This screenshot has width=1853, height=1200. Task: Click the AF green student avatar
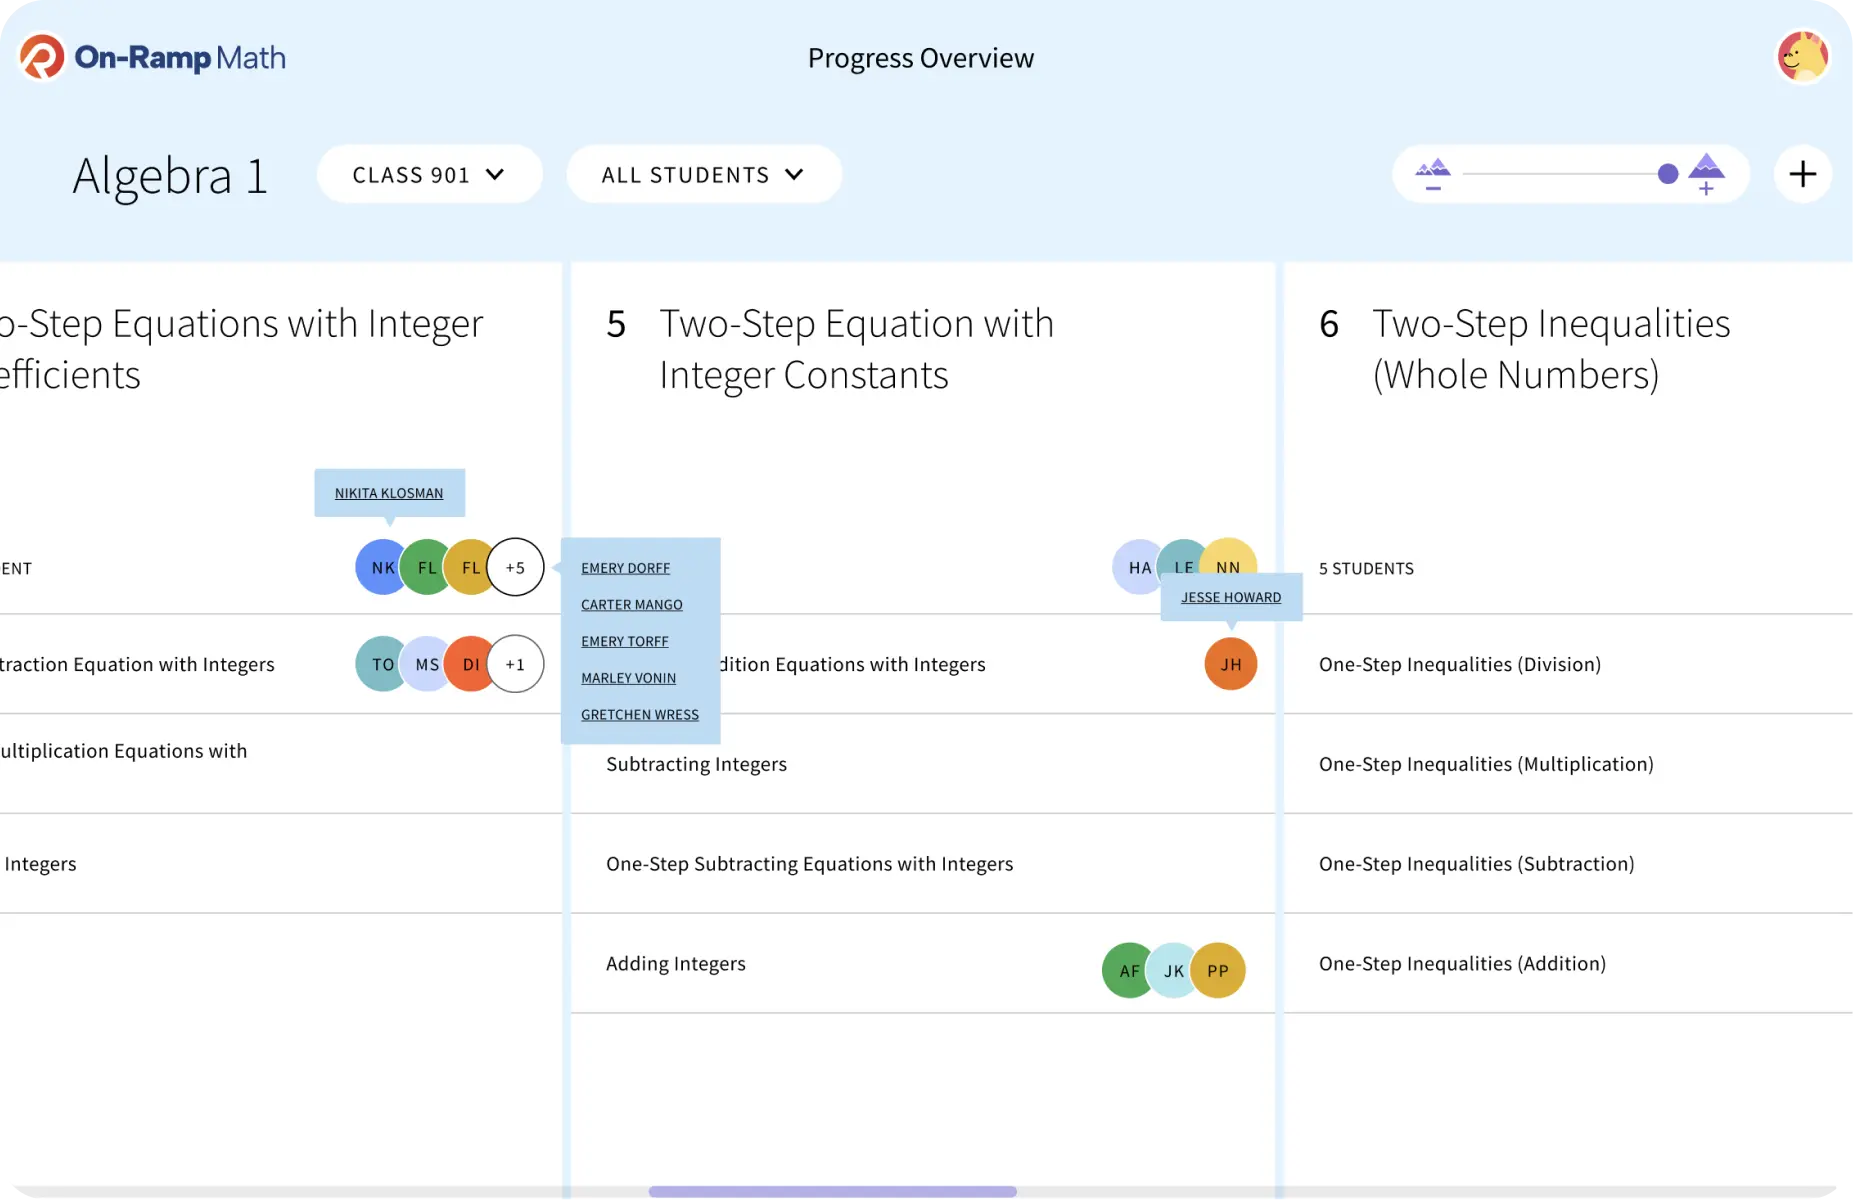(x=1127, y=970)
